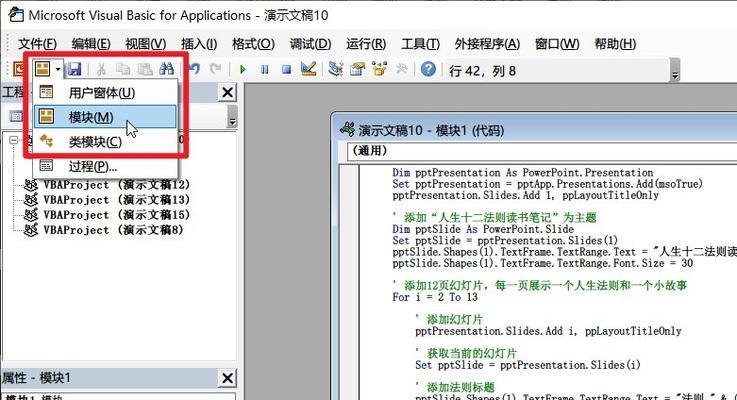Close the 属性 - 模块1 properties pane
Screen dimensions: 737x400
pos(227,378)
